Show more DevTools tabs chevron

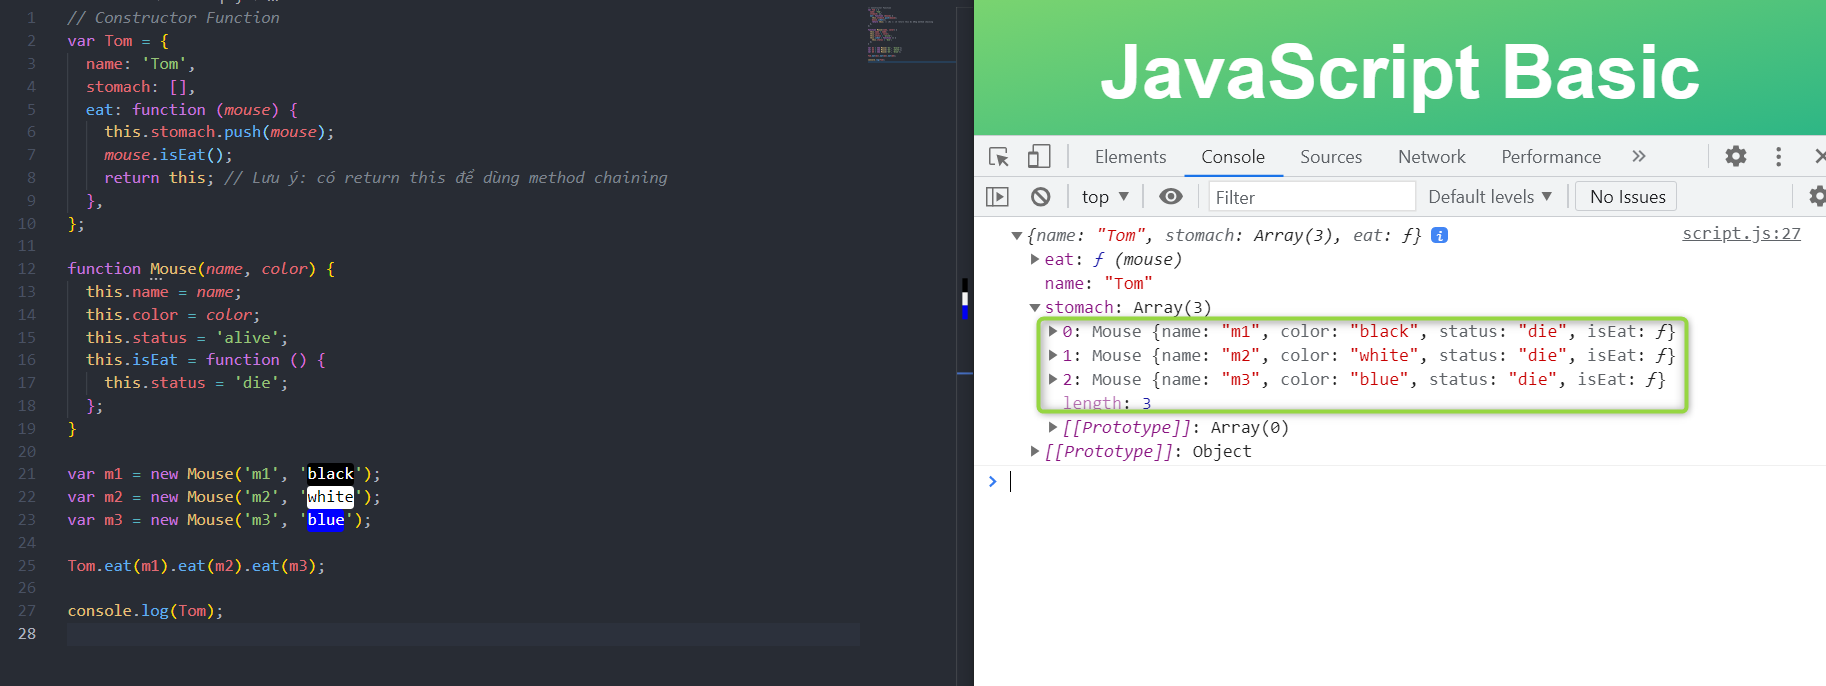pos(1638,156)
